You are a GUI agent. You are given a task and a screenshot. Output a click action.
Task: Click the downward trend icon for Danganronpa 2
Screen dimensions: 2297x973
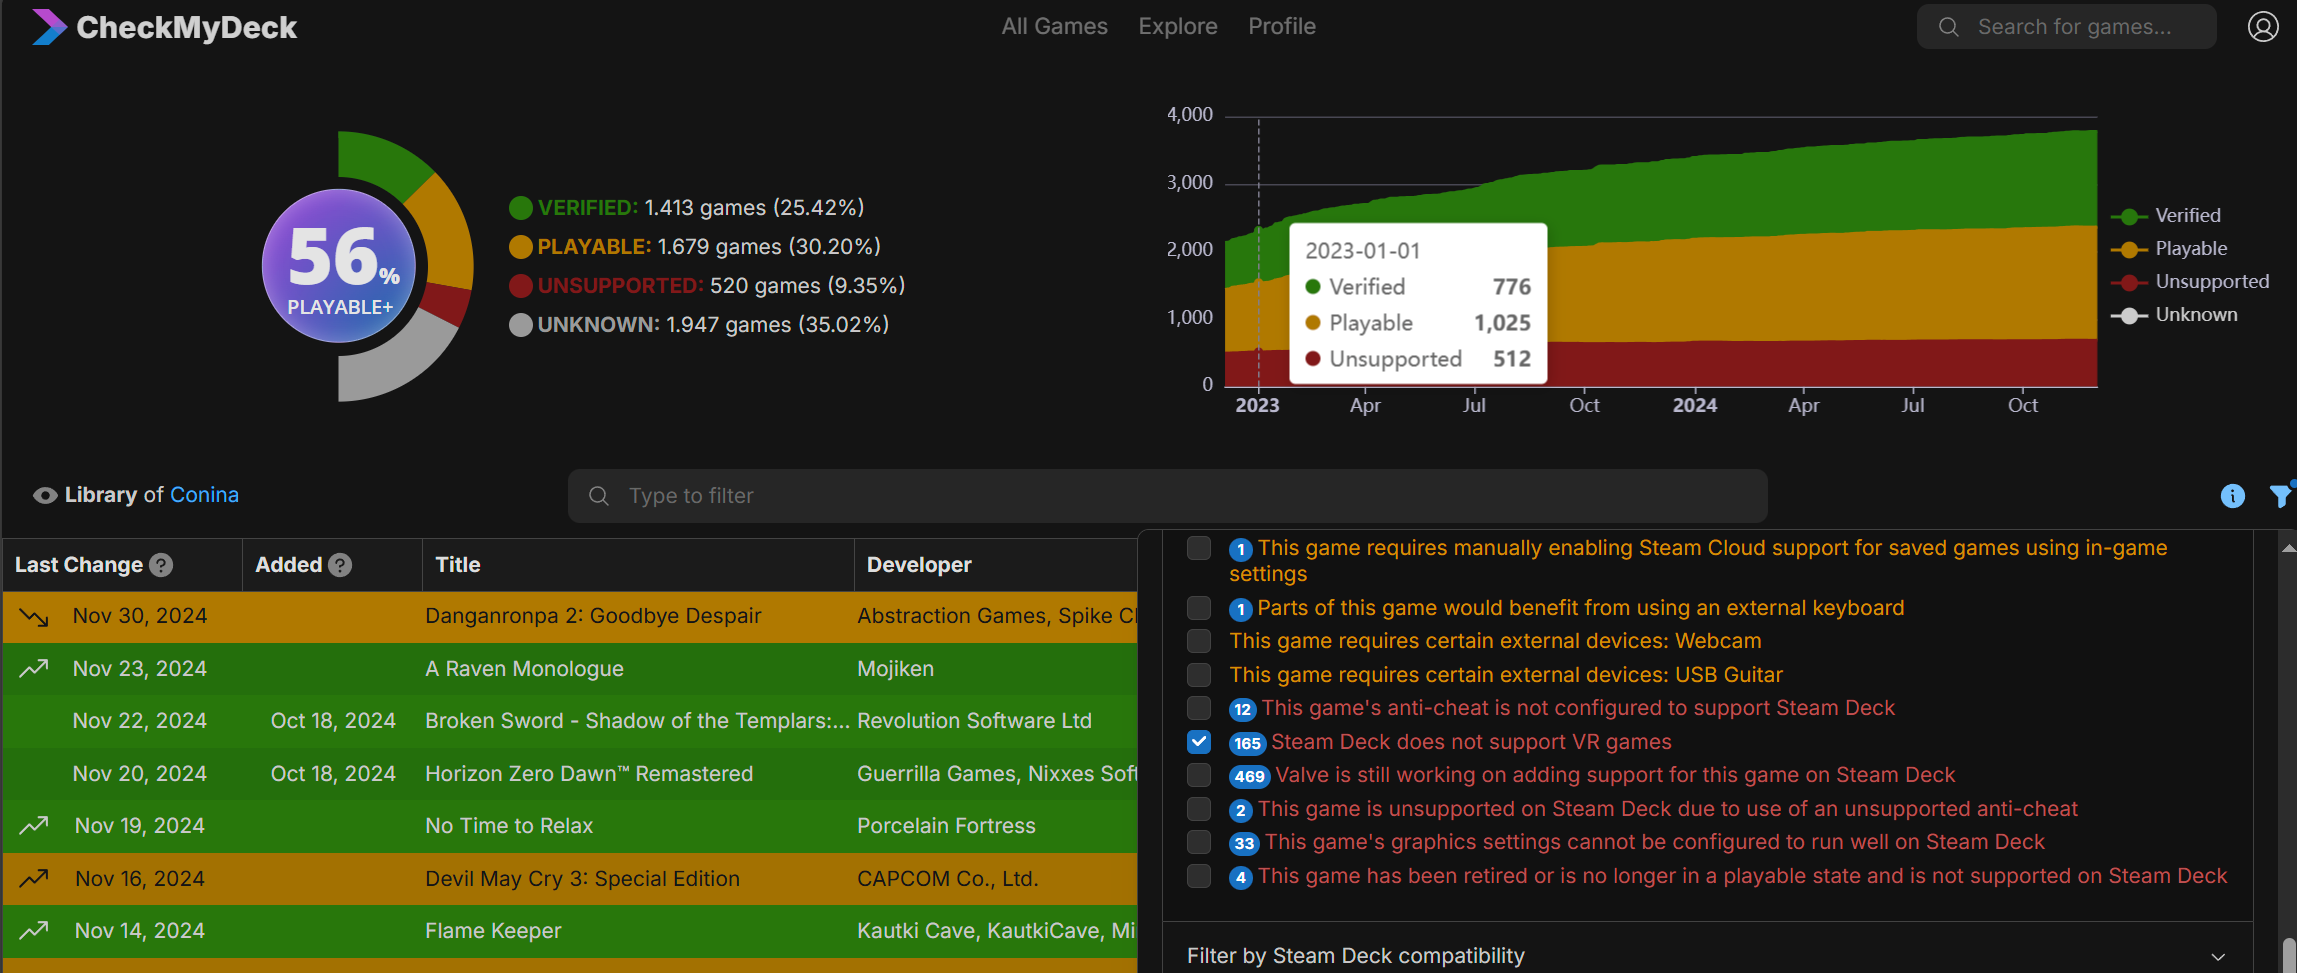click(34, 617)
